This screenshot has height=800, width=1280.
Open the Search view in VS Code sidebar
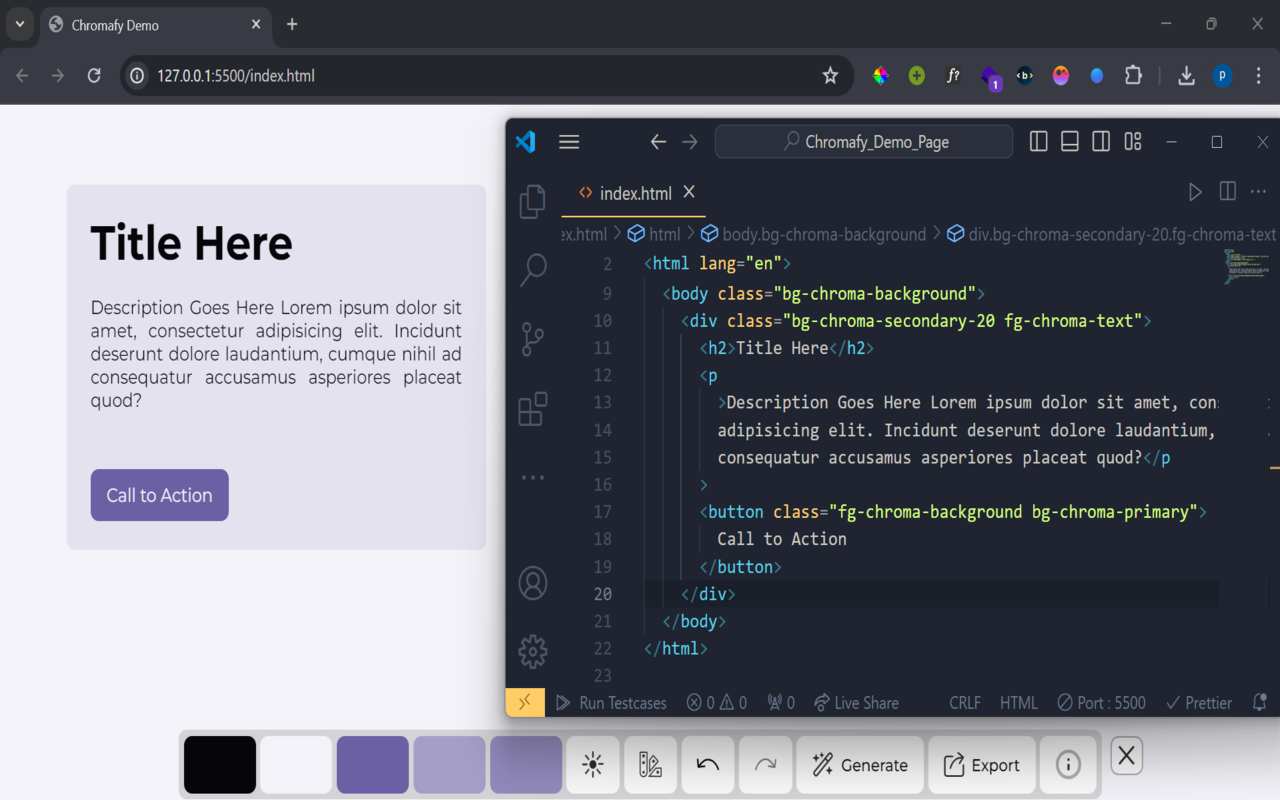click(531, 269)
